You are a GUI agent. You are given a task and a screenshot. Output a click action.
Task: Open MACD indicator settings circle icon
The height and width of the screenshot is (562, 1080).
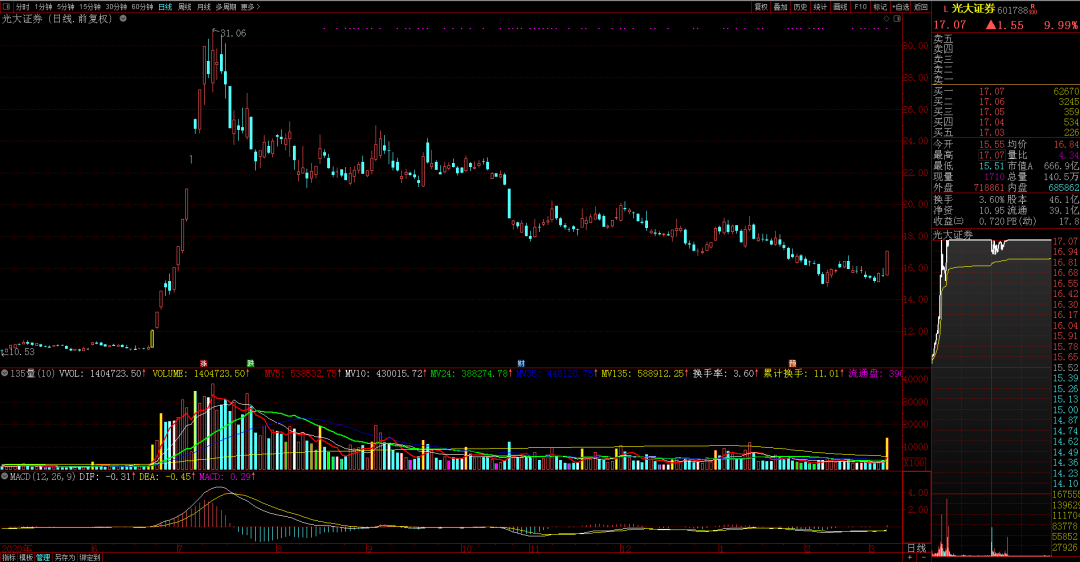coord(5,476)
